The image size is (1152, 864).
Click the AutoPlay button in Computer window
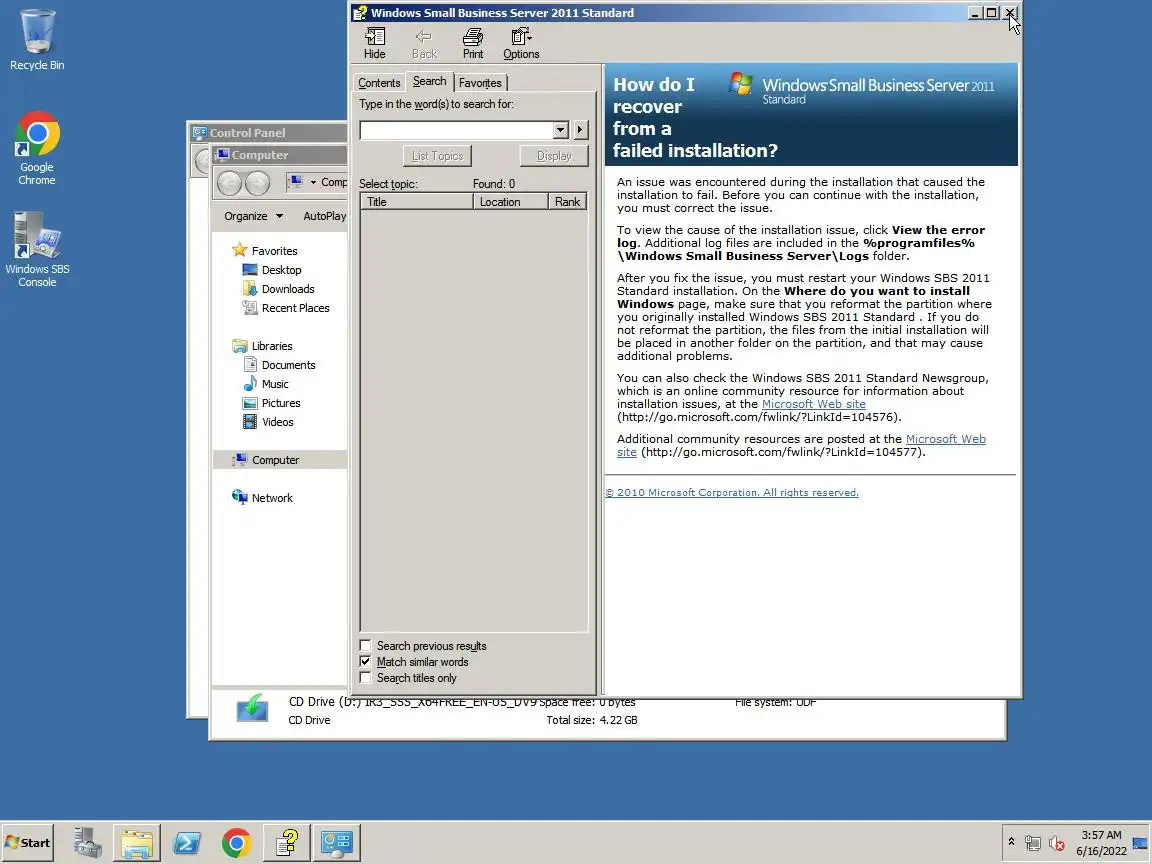(x=325, y=216)
